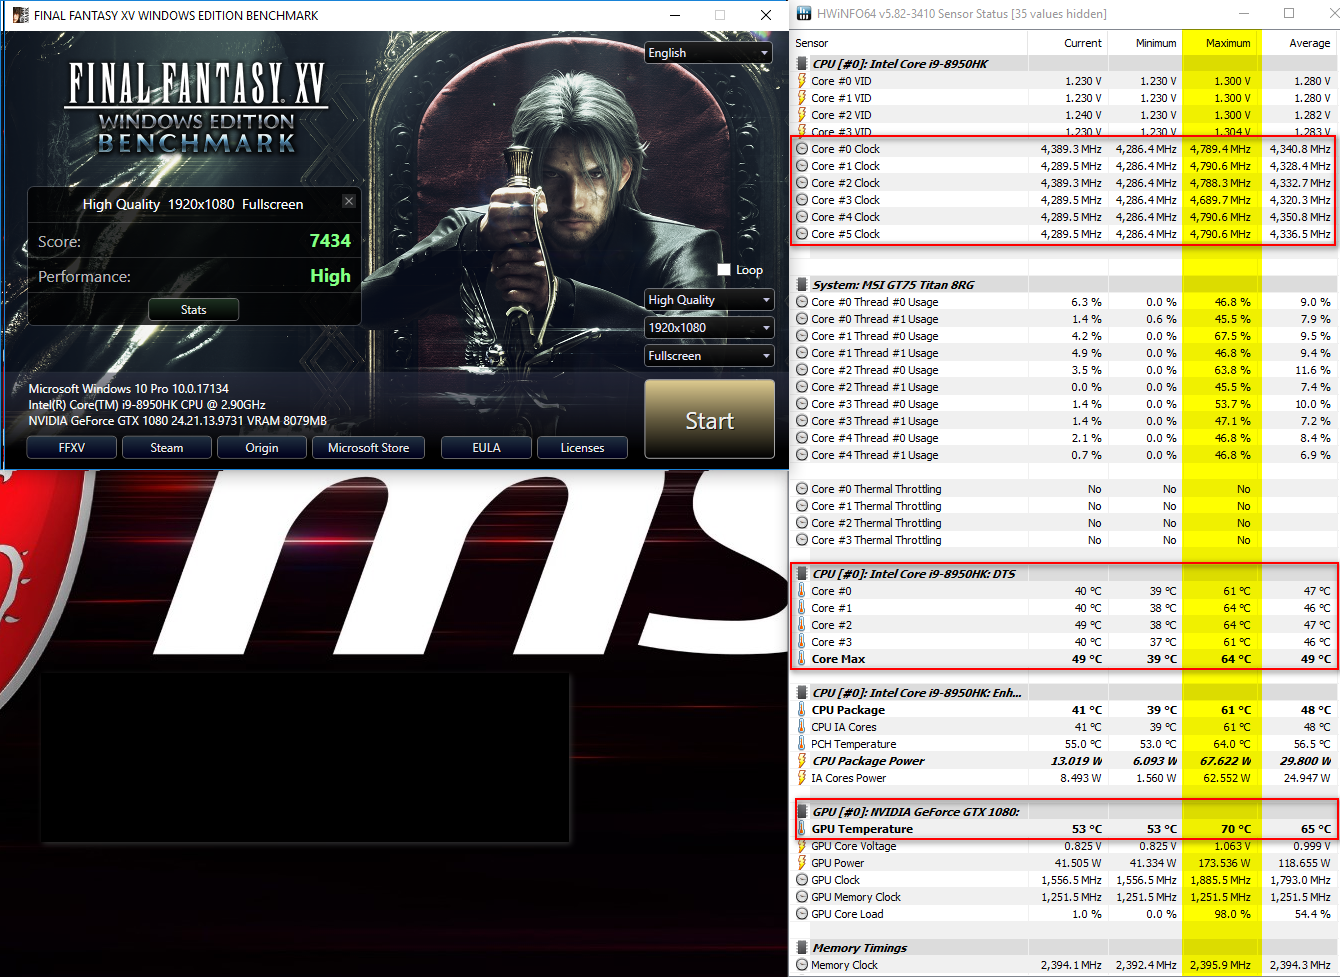
Task: Open the EULA button
Action: tap(487, 448)
